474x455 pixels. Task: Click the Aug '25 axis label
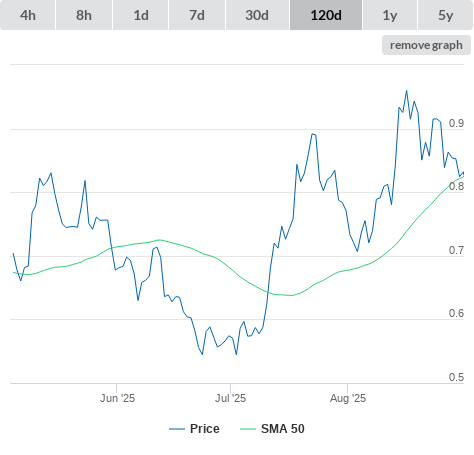click(348, 398)
